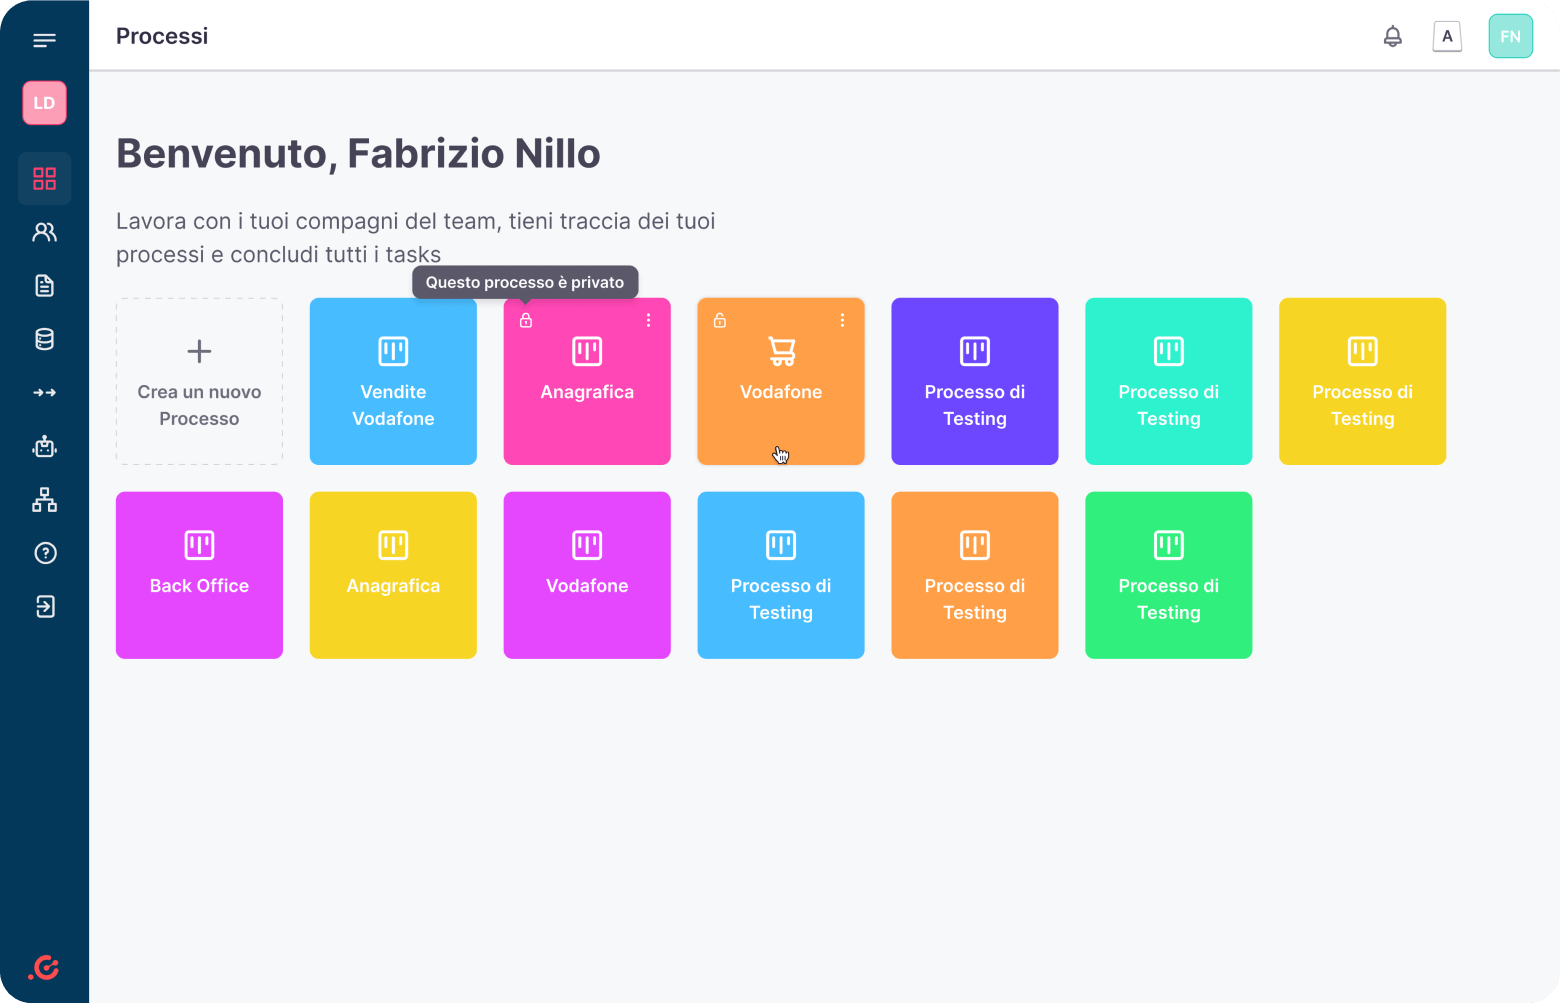The width and height of the screenshot is (1560, 1003).
Task: Open the Back Office process card
Action: [x=199, y=575]
